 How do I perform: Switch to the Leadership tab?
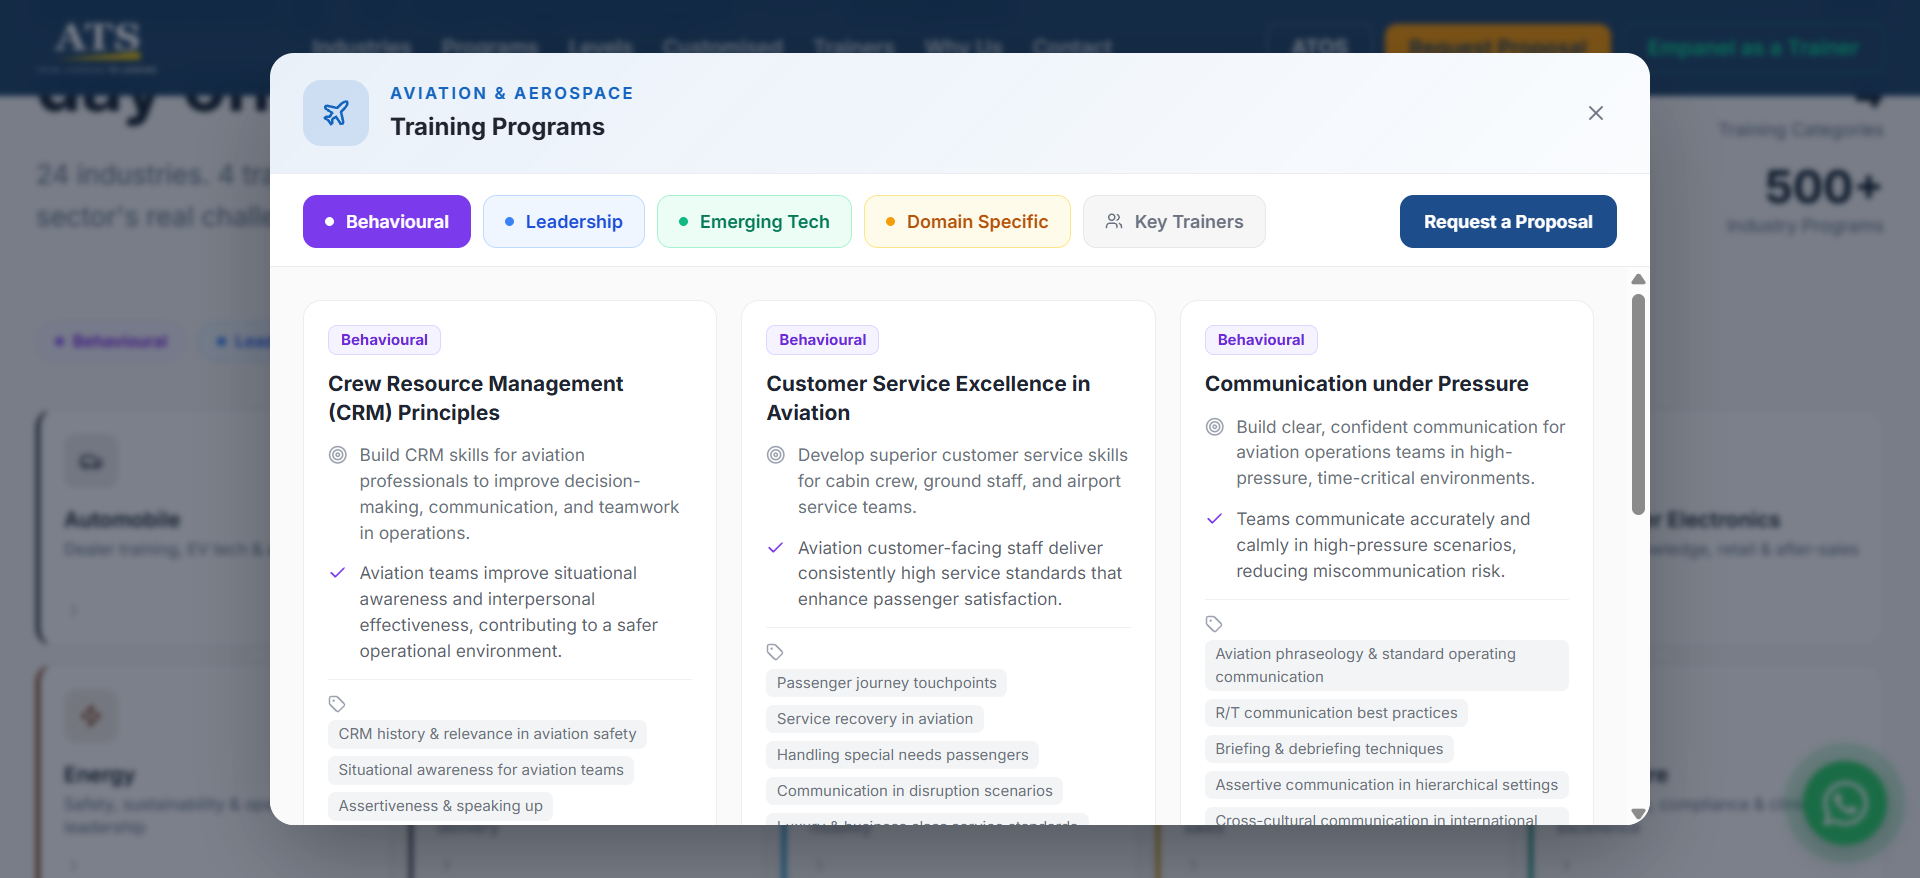564,221
